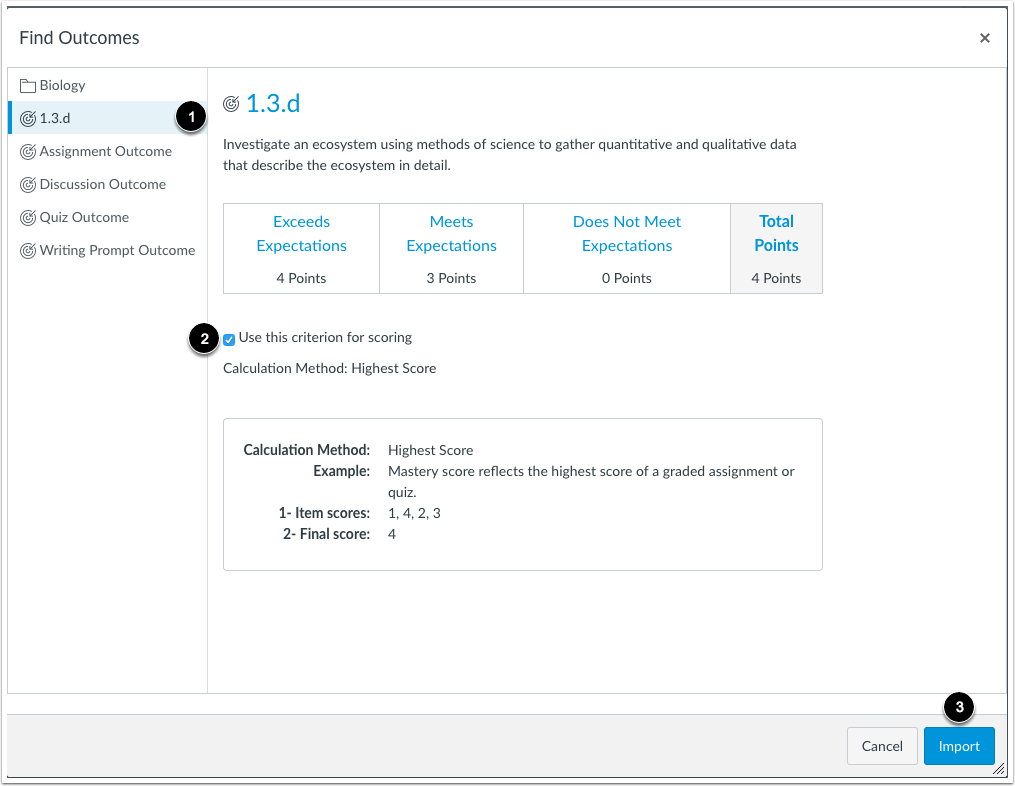Click the dialog resize handle at the corner
The height and width of the screenshot is (786, 1015).
[x=999, y=769]
